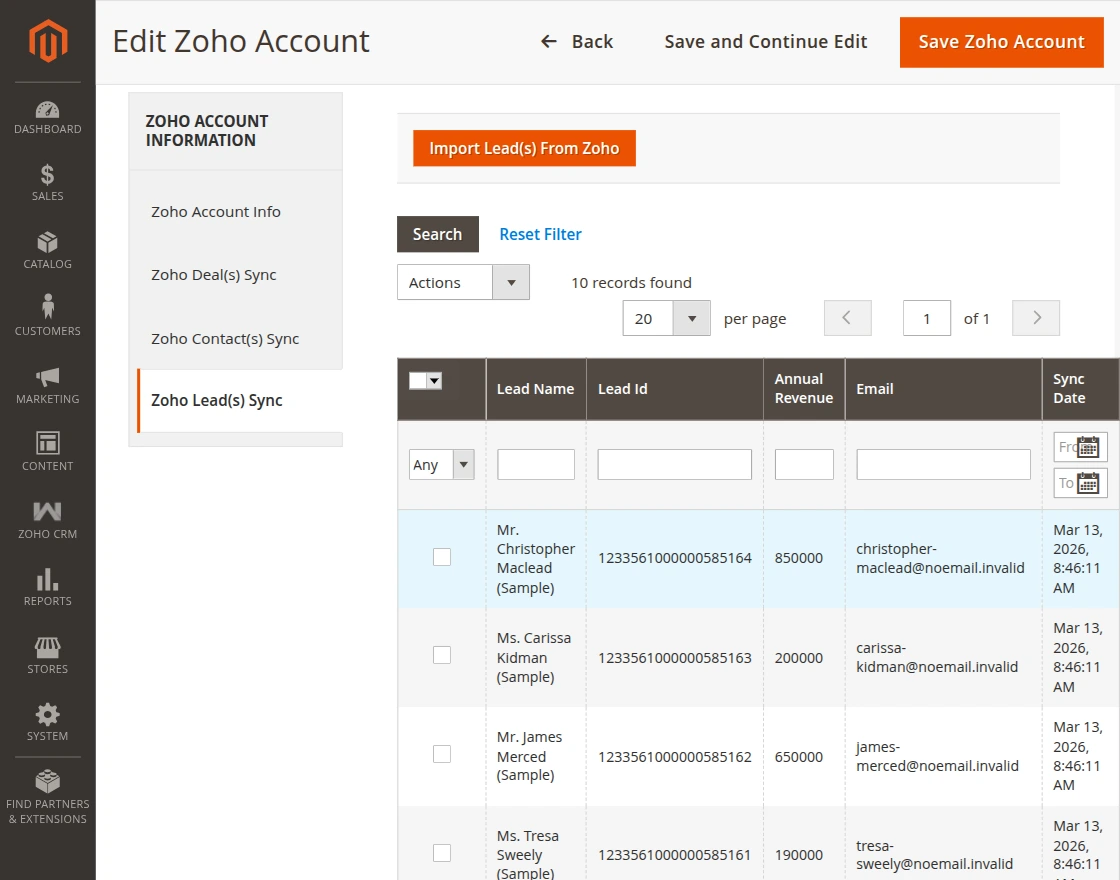The height and width of the screenshot is (880, 1120).
Task: Open the Customers menu icon
Action: click(47, 306)
